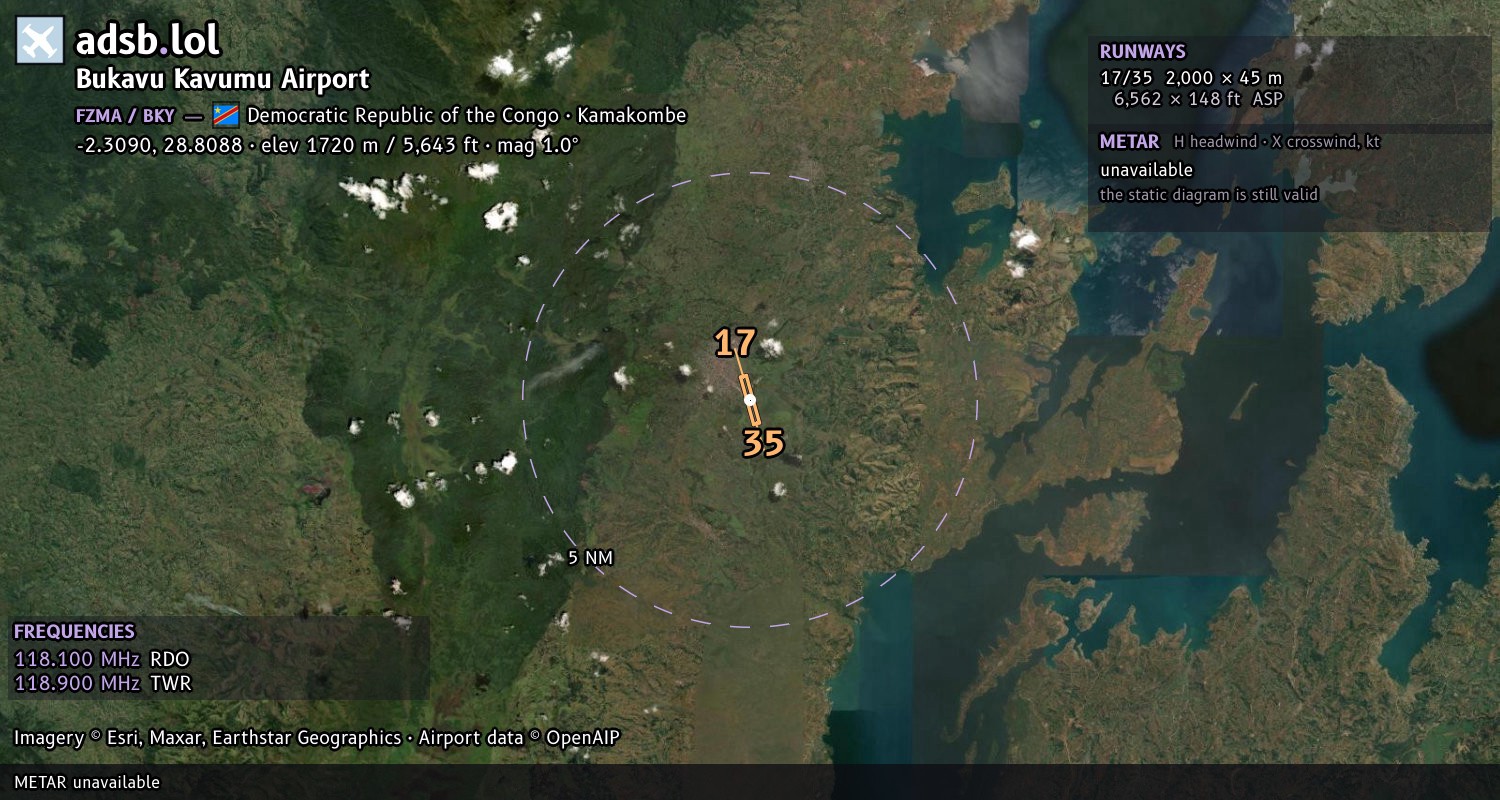Click the 17/35 2,000 × 45 m runway entry
The width and height of the screenshot is (1500, 800).
[1190, 77]
